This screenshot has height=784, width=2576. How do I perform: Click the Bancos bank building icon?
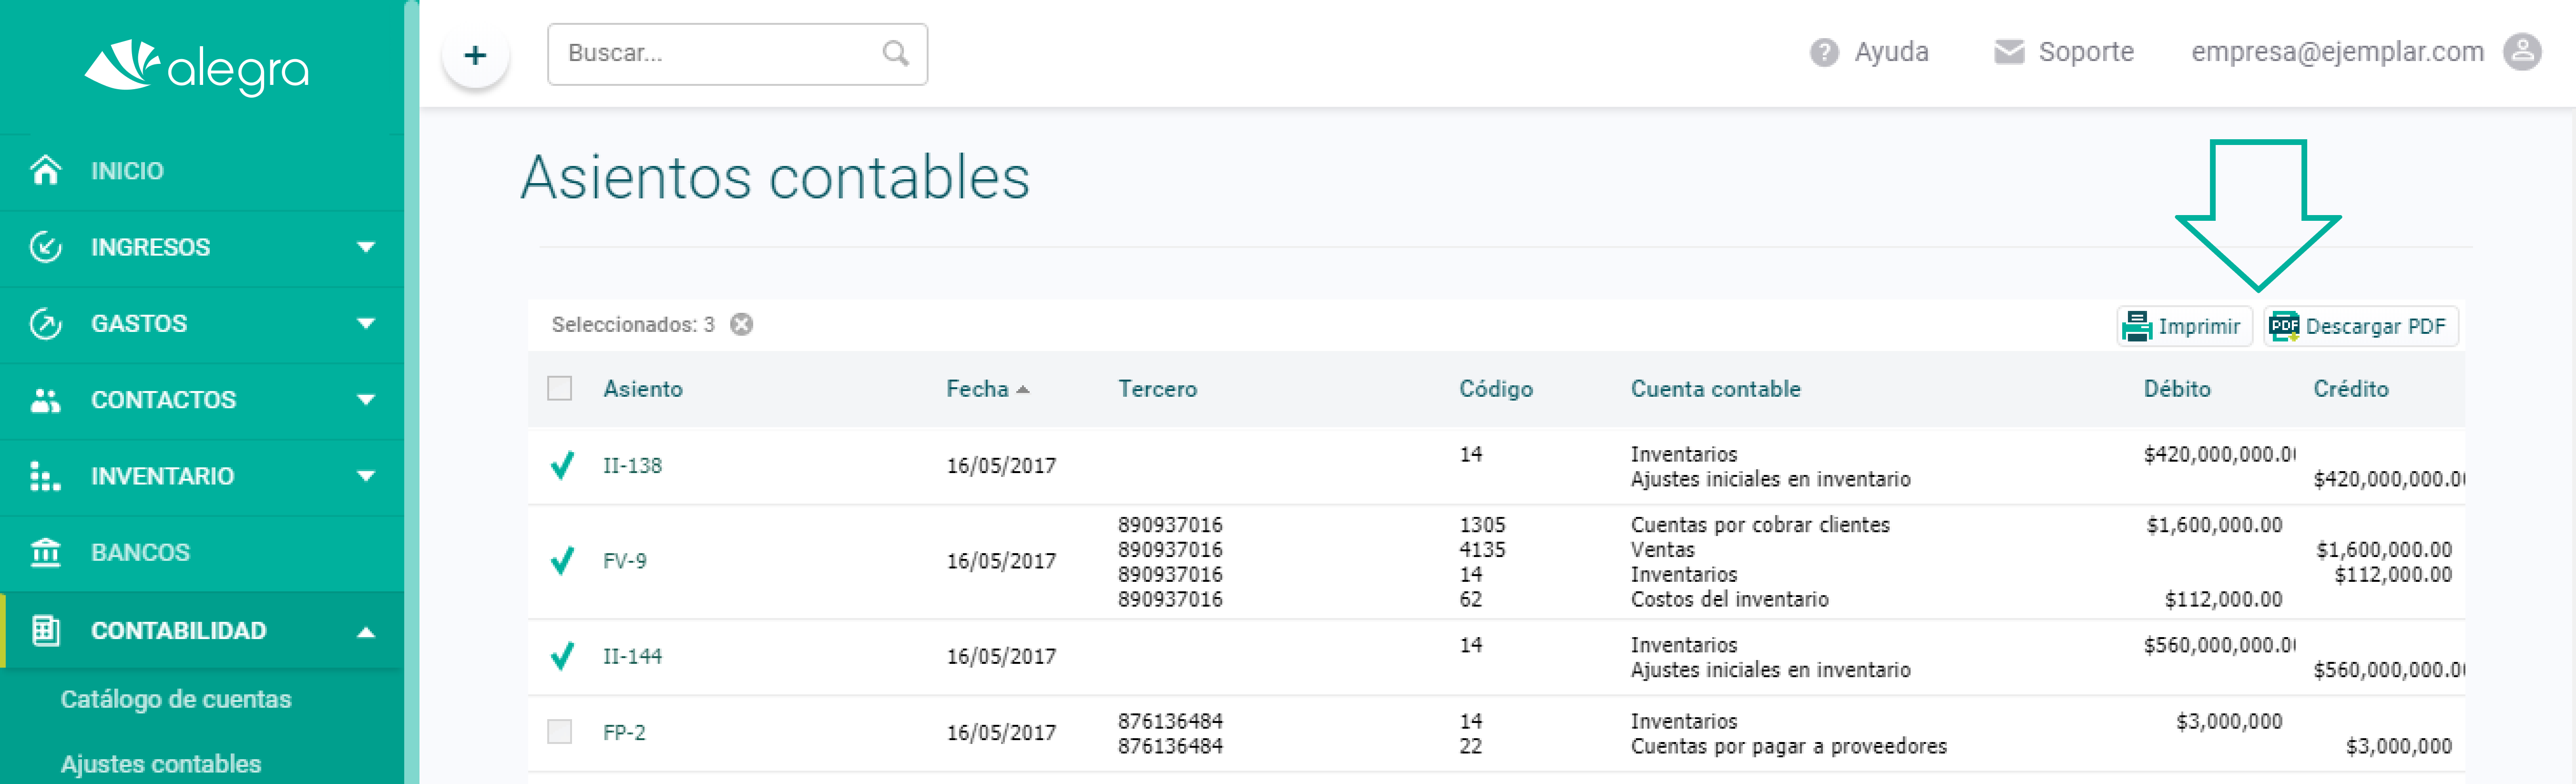pos(46,552)
